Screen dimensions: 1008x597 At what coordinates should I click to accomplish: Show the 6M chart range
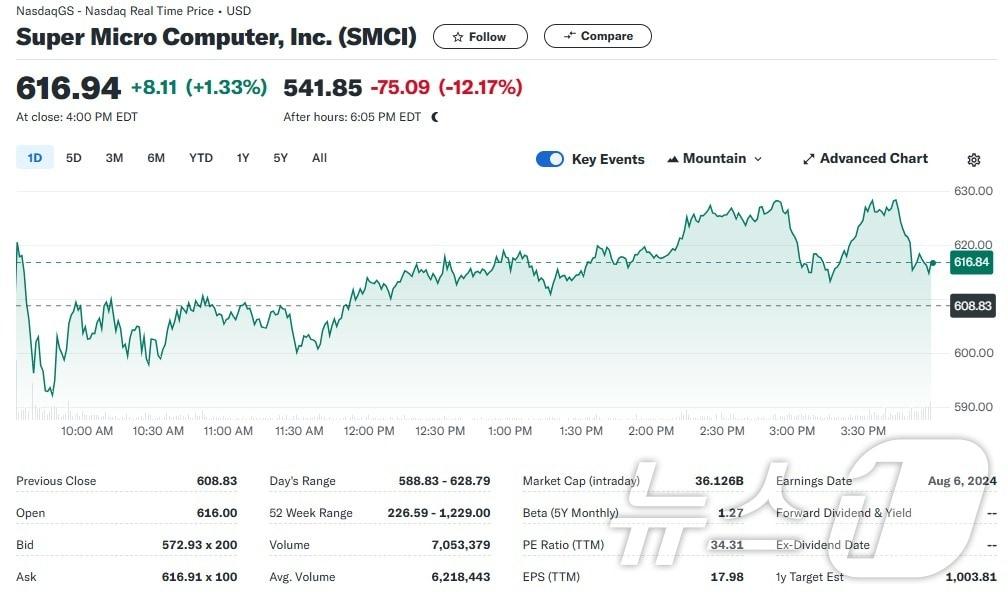coord(156,158)
